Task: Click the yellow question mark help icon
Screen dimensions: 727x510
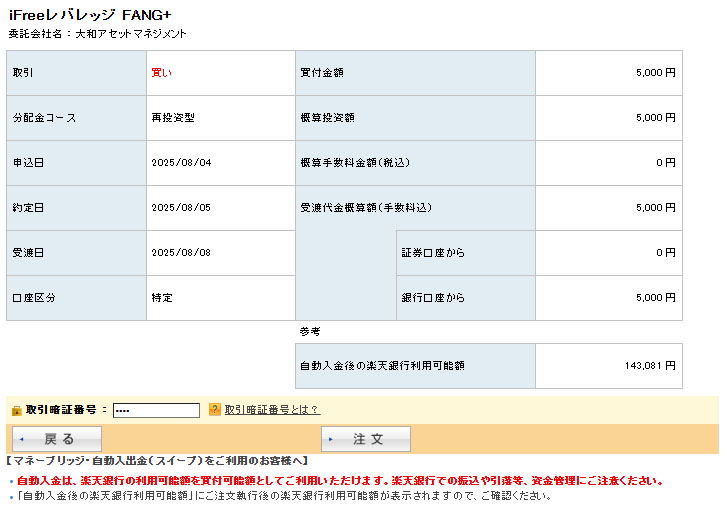Action: click(x=215, y=409)
